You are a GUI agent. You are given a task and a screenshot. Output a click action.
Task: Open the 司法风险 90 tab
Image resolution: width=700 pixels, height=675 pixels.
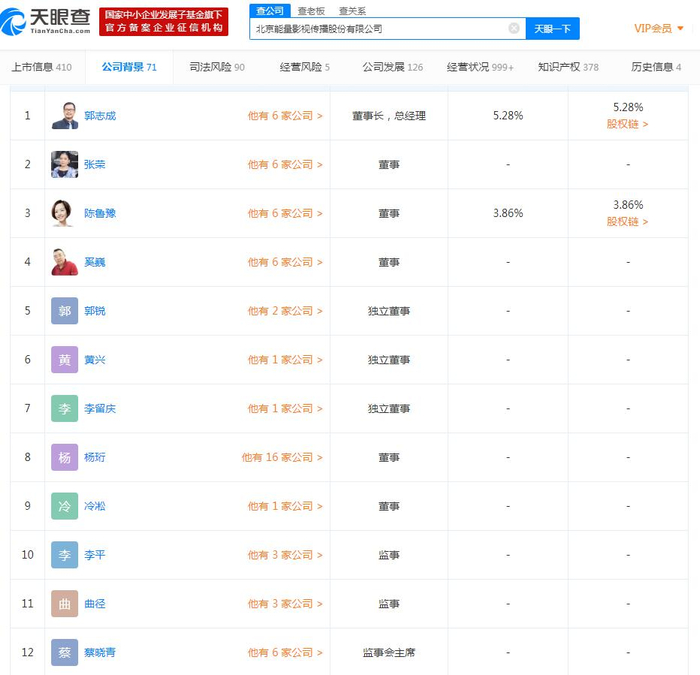pos(217,67)
